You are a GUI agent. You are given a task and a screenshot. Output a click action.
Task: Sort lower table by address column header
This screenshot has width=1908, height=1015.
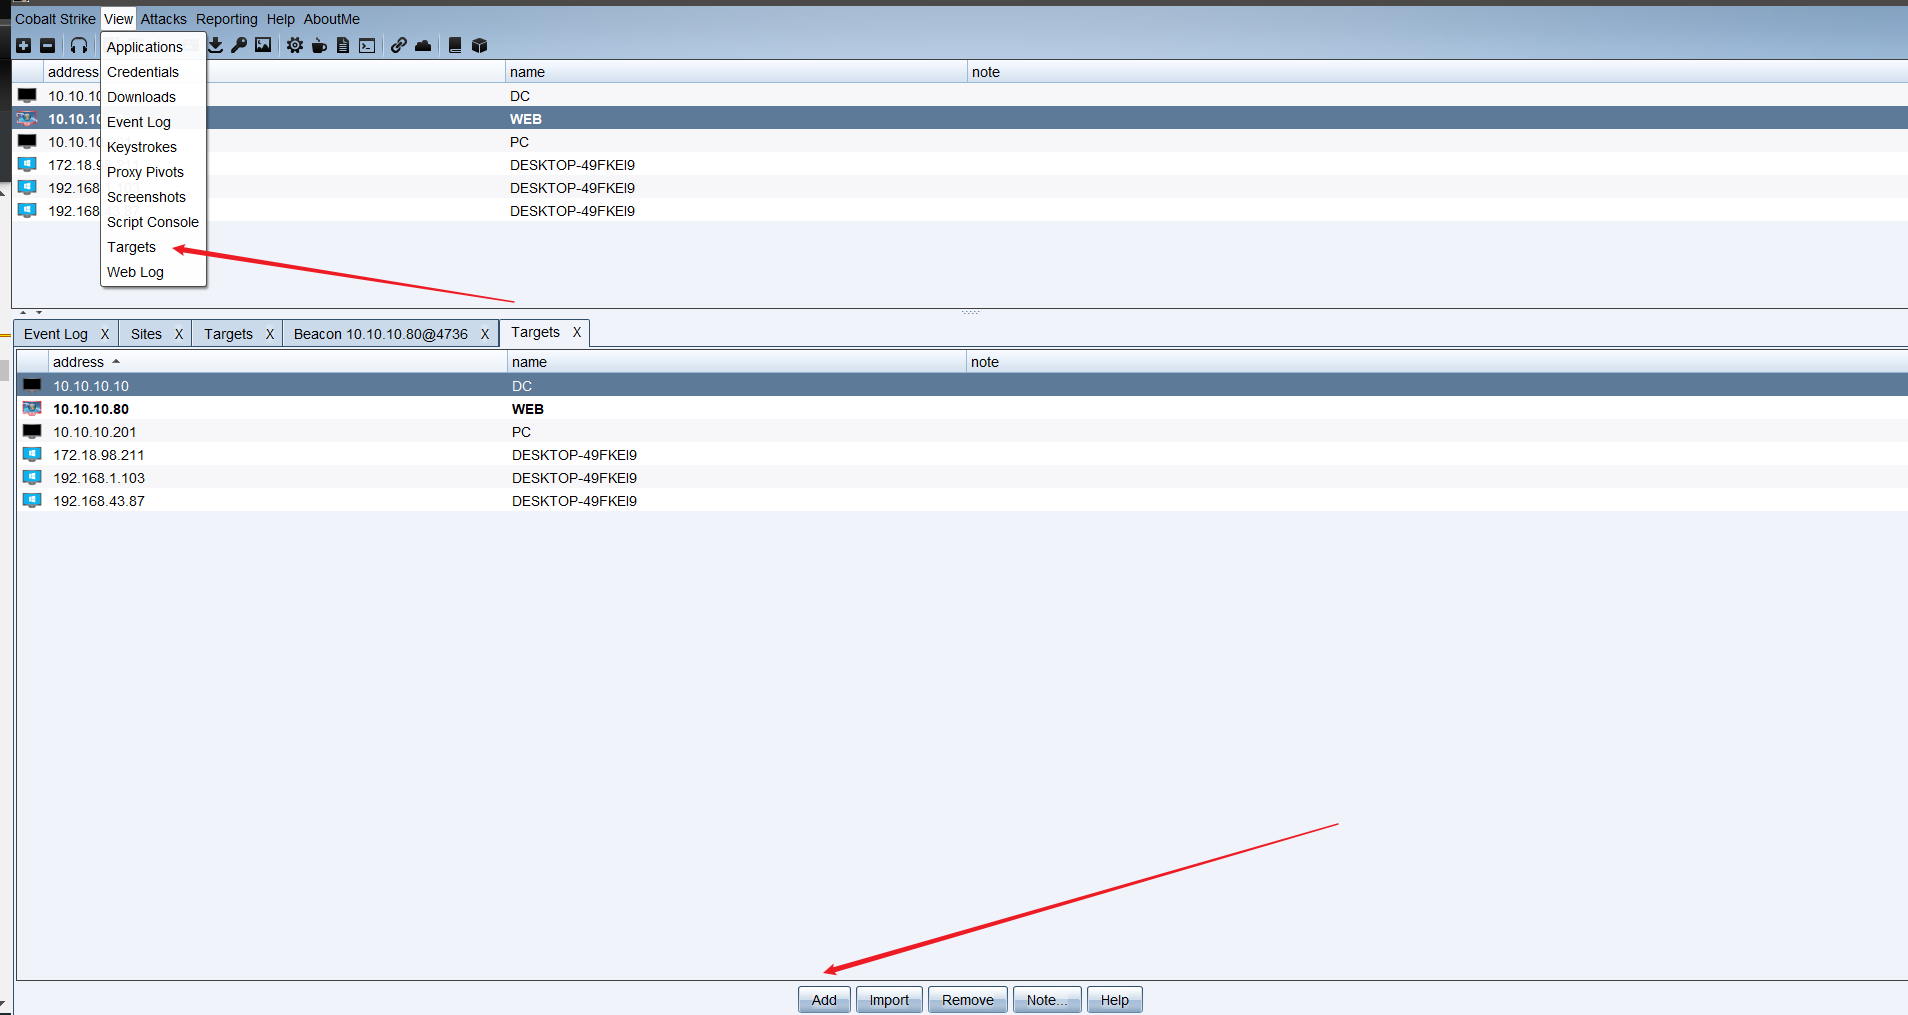tap(278, 362)
